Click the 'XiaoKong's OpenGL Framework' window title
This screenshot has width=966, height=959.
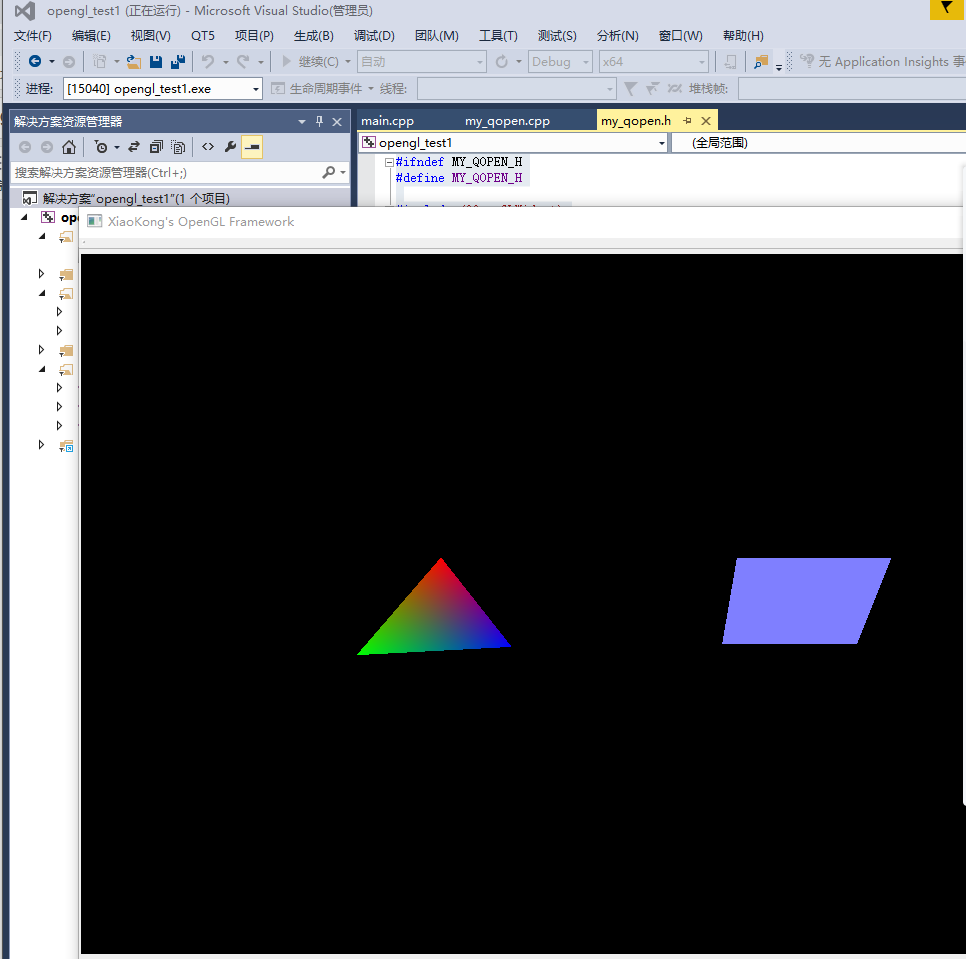pos(201,222)
